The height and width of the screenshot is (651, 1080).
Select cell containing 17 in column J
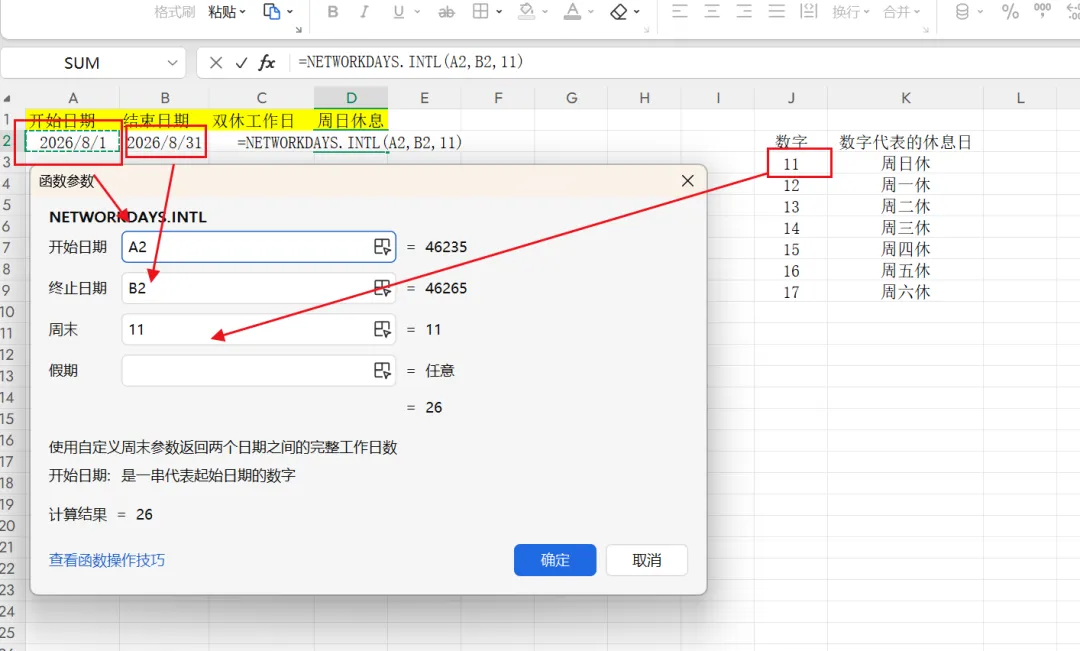tap(791, 292)
